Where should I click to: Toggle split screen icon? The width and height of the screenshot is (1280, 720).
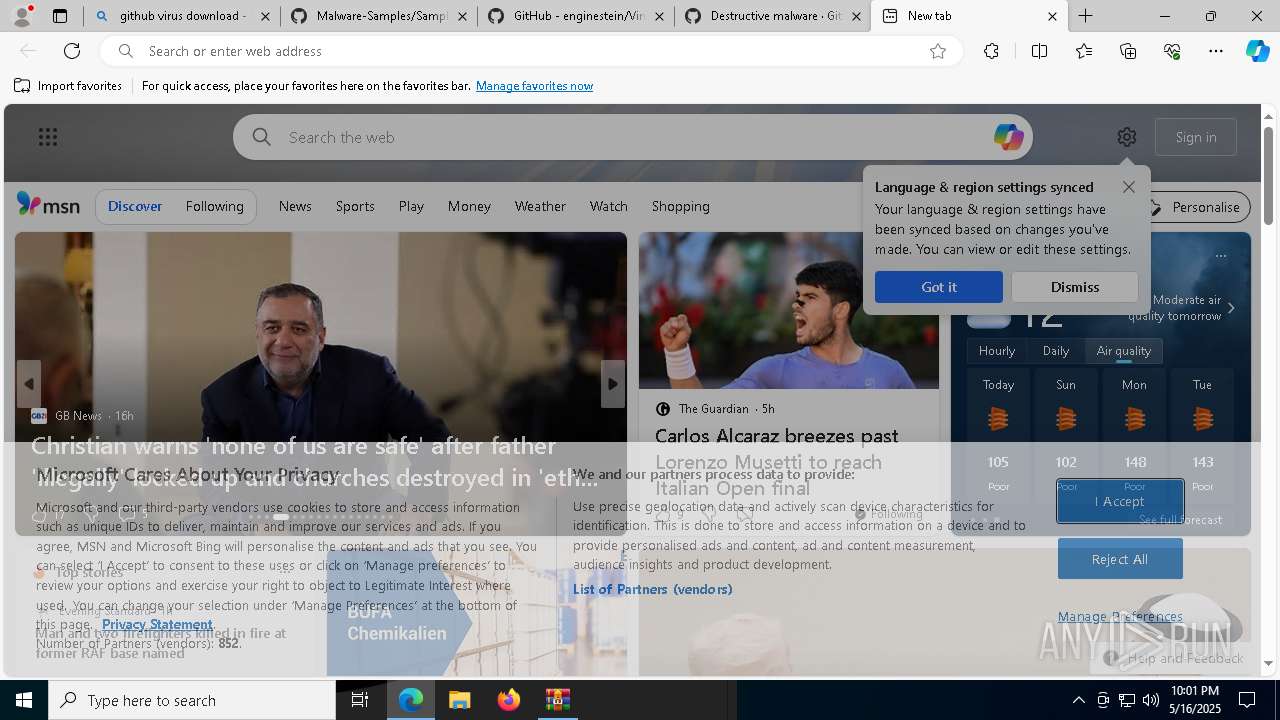pyautogui.click(x=1039, y=51)
